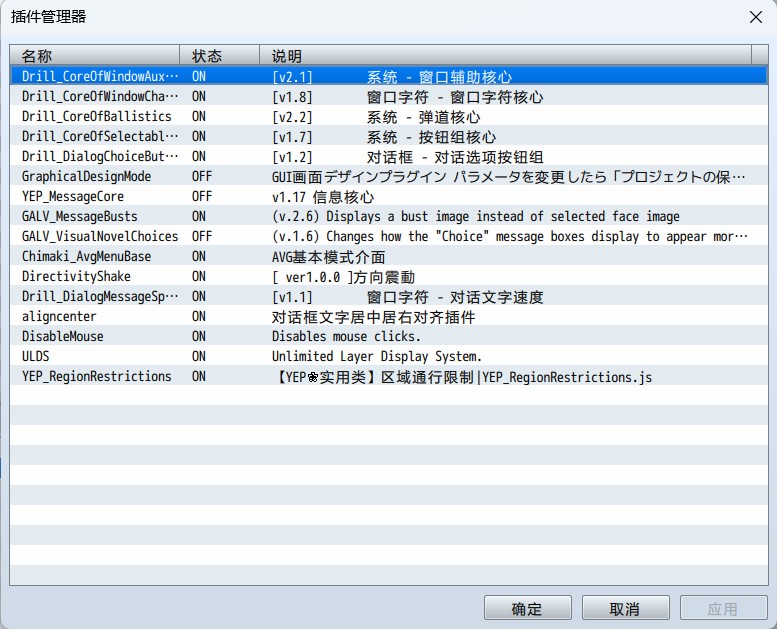Select the Drill_DialogChoiceBut plugin row
The height and width of the screenshot is (629, 777).
[389, 156]
